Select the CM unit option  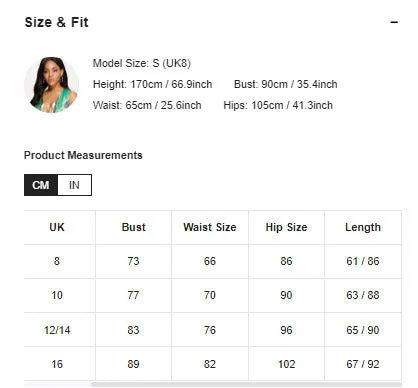coord(41,185)
